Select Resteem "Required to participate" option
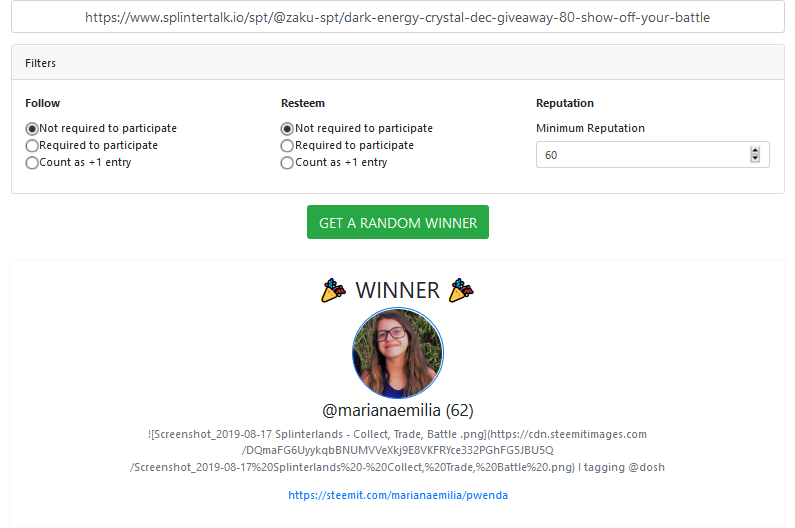 (x=287, y=146)
